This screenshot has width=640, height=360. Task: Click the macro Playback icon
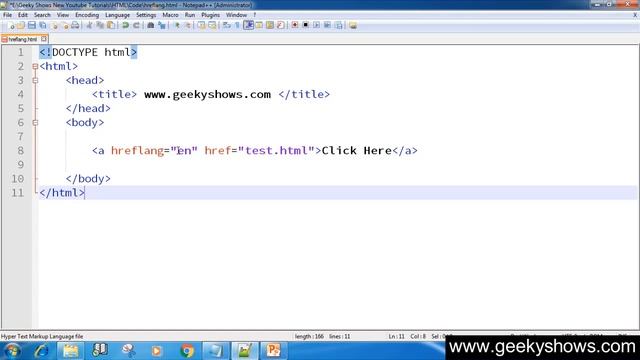coord(316,25)
